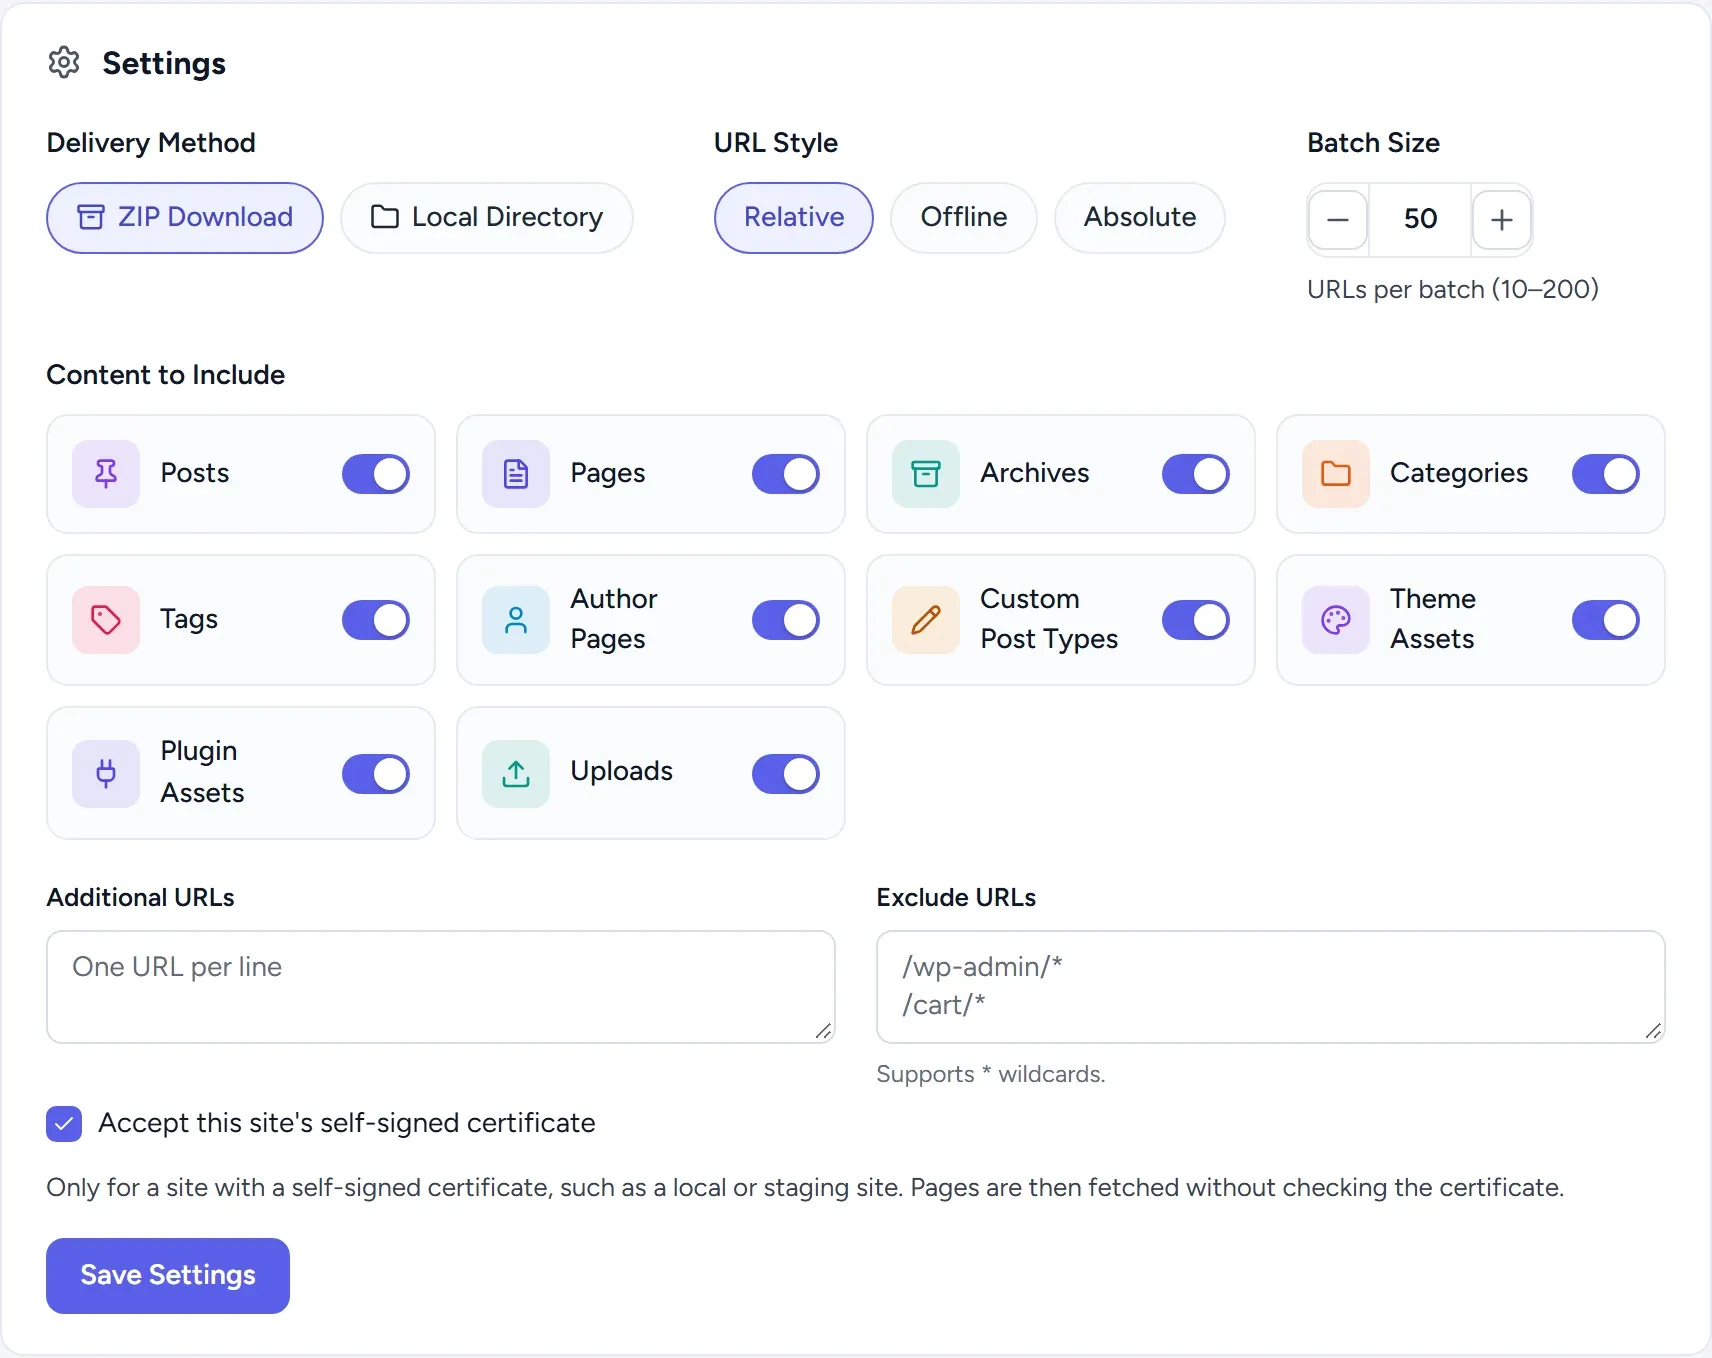
Task: Click the Author Pages person icon
Action: click(x=516, y=620)
